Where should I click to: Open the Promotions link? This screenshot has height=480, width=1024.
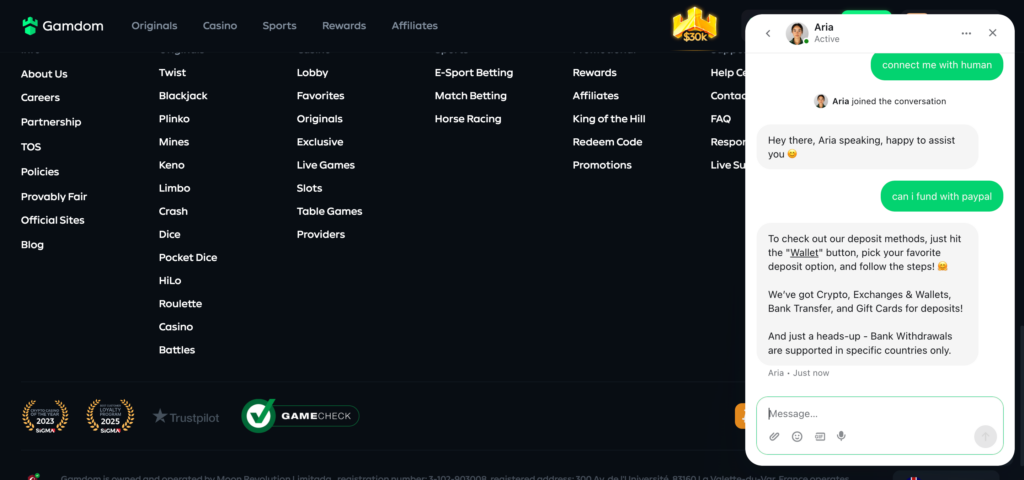point(602,165)
